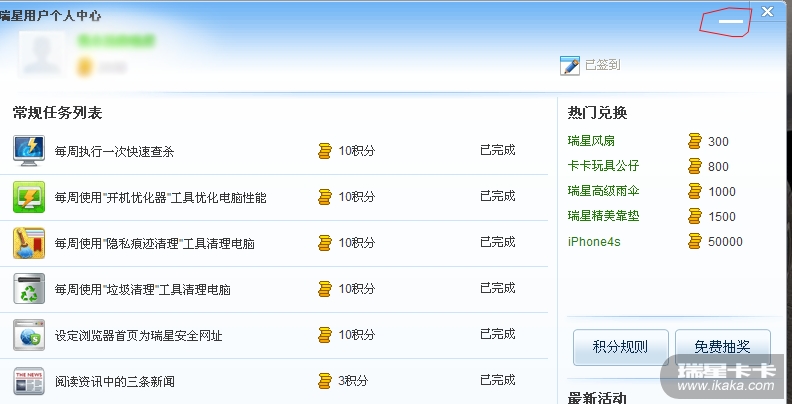Click the coin icon beside 垃圾清理 task points
This screenshot has width=792, height=404.
click(325, 289)
